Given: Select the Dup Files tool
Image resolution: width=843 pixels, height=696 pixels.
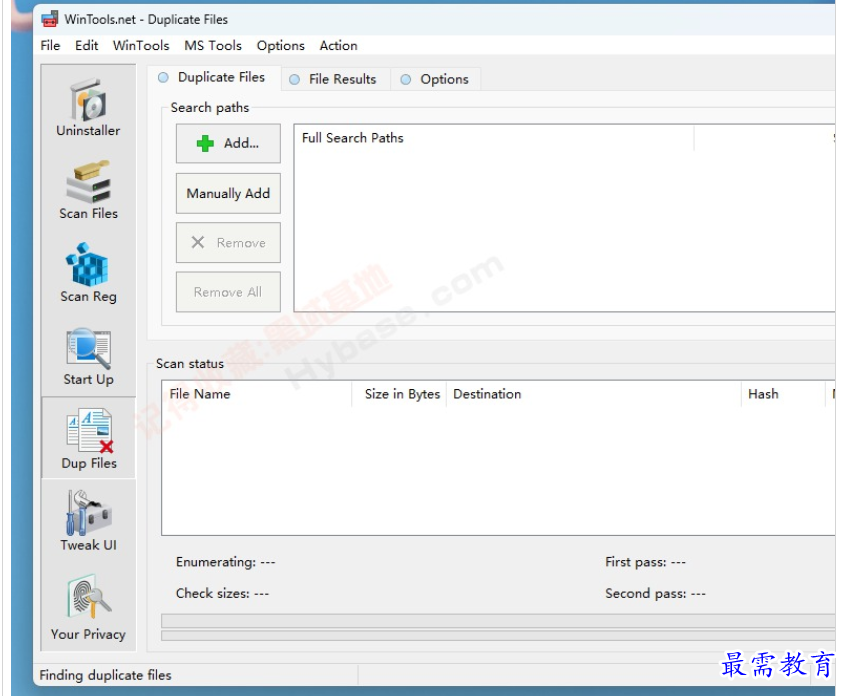Looking at the screenshot, I should click(89, 439).
